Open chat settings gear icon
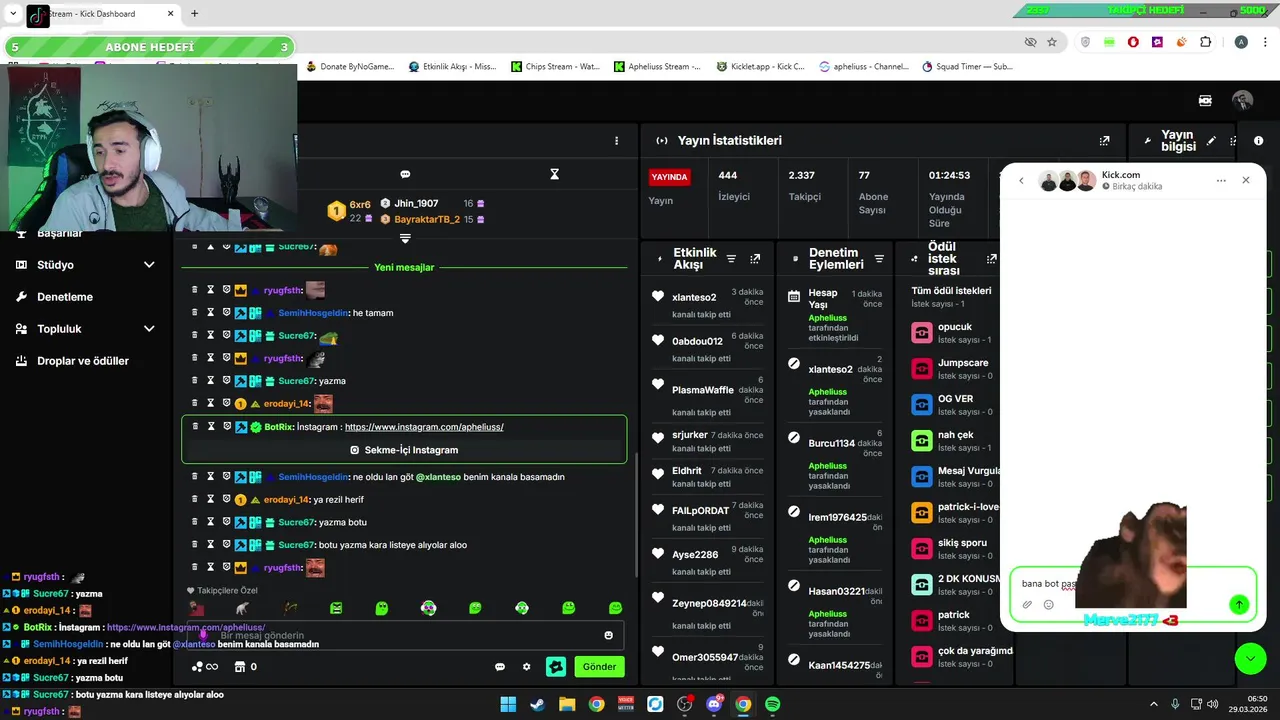The height and width of the screenshot is (720, 1280). click(527, 667)
